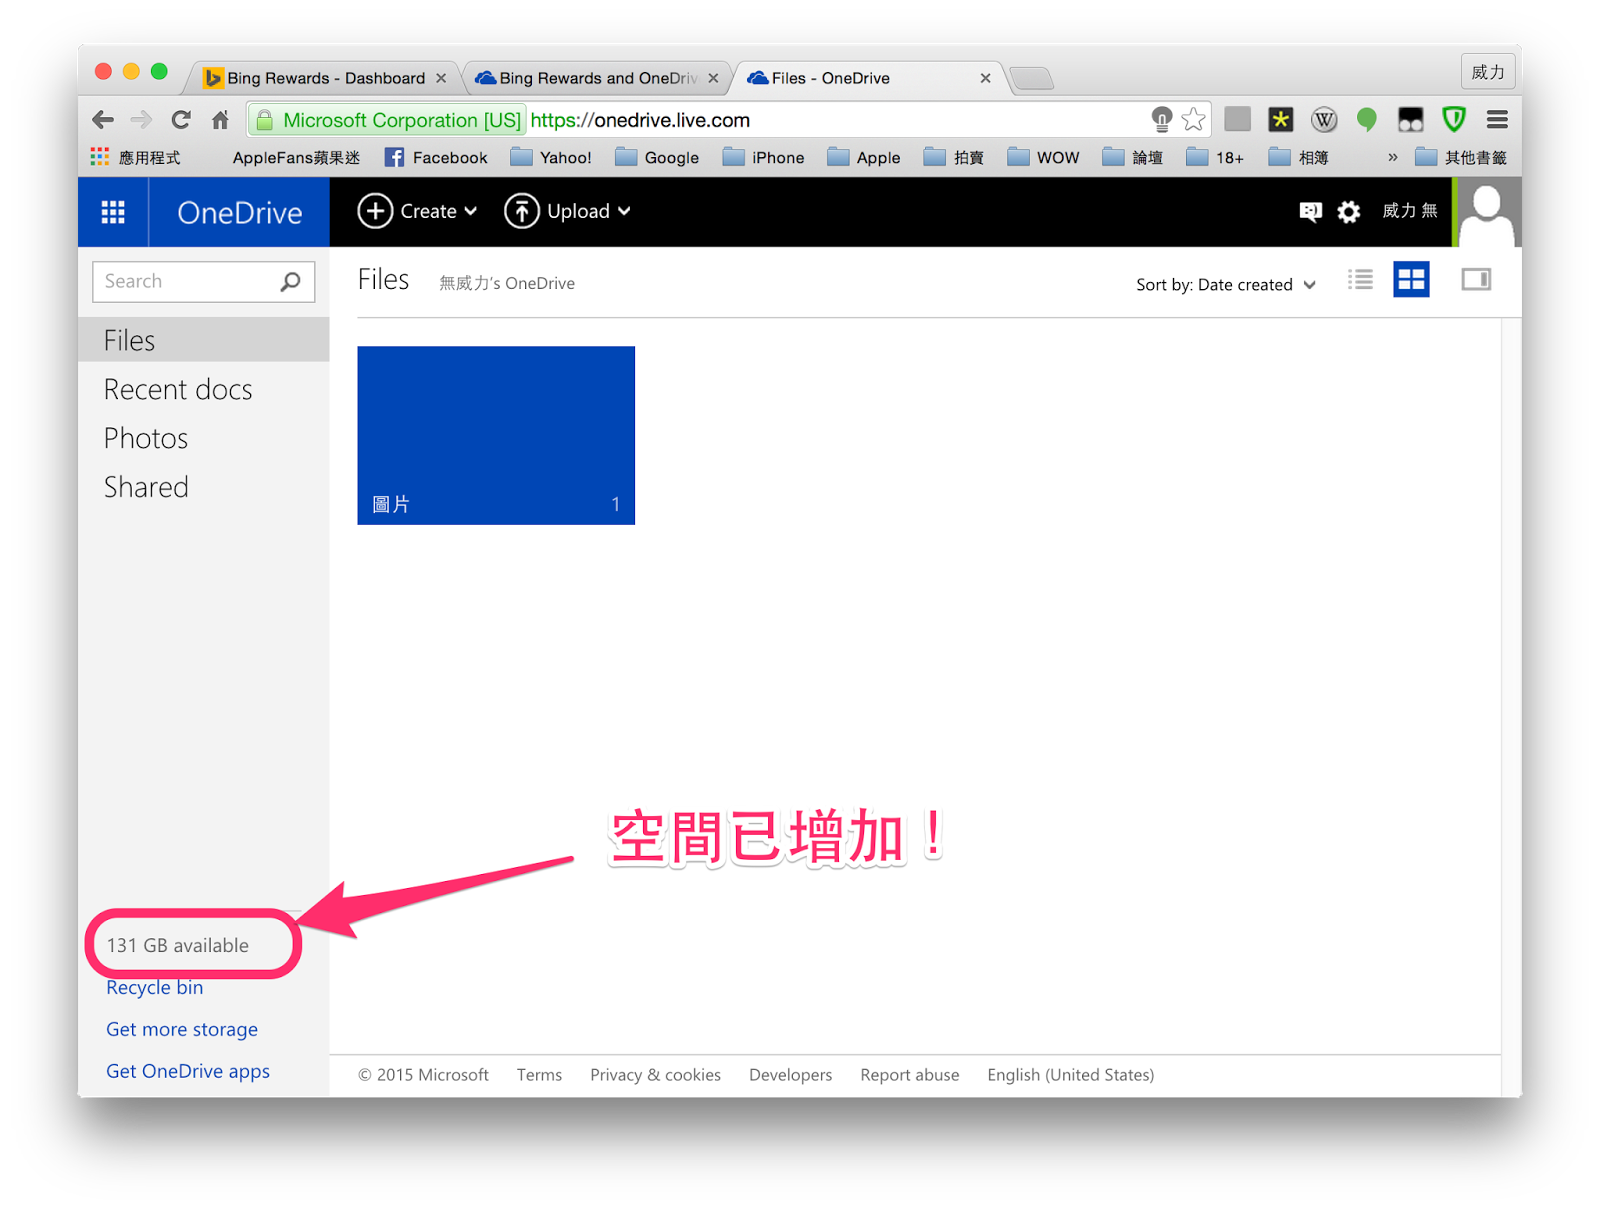Image resolution: width=1600 pixels, height=1209 pixels.
Task: Click the WordPress W extension icon
Action: click(1324, 120)
